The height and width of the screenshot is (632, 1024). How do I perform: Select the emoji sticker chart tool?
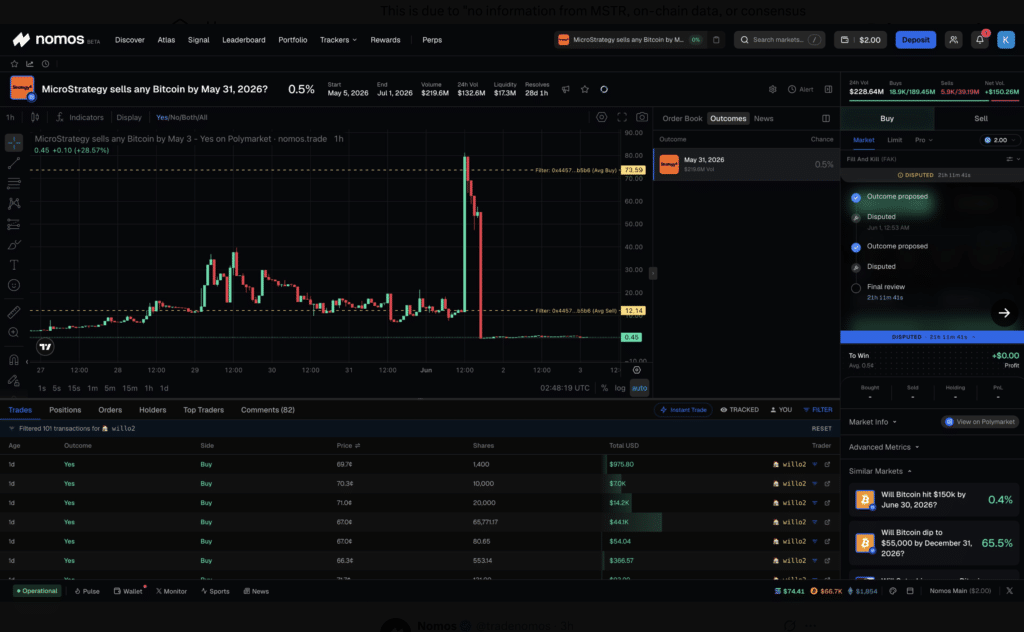14,285
